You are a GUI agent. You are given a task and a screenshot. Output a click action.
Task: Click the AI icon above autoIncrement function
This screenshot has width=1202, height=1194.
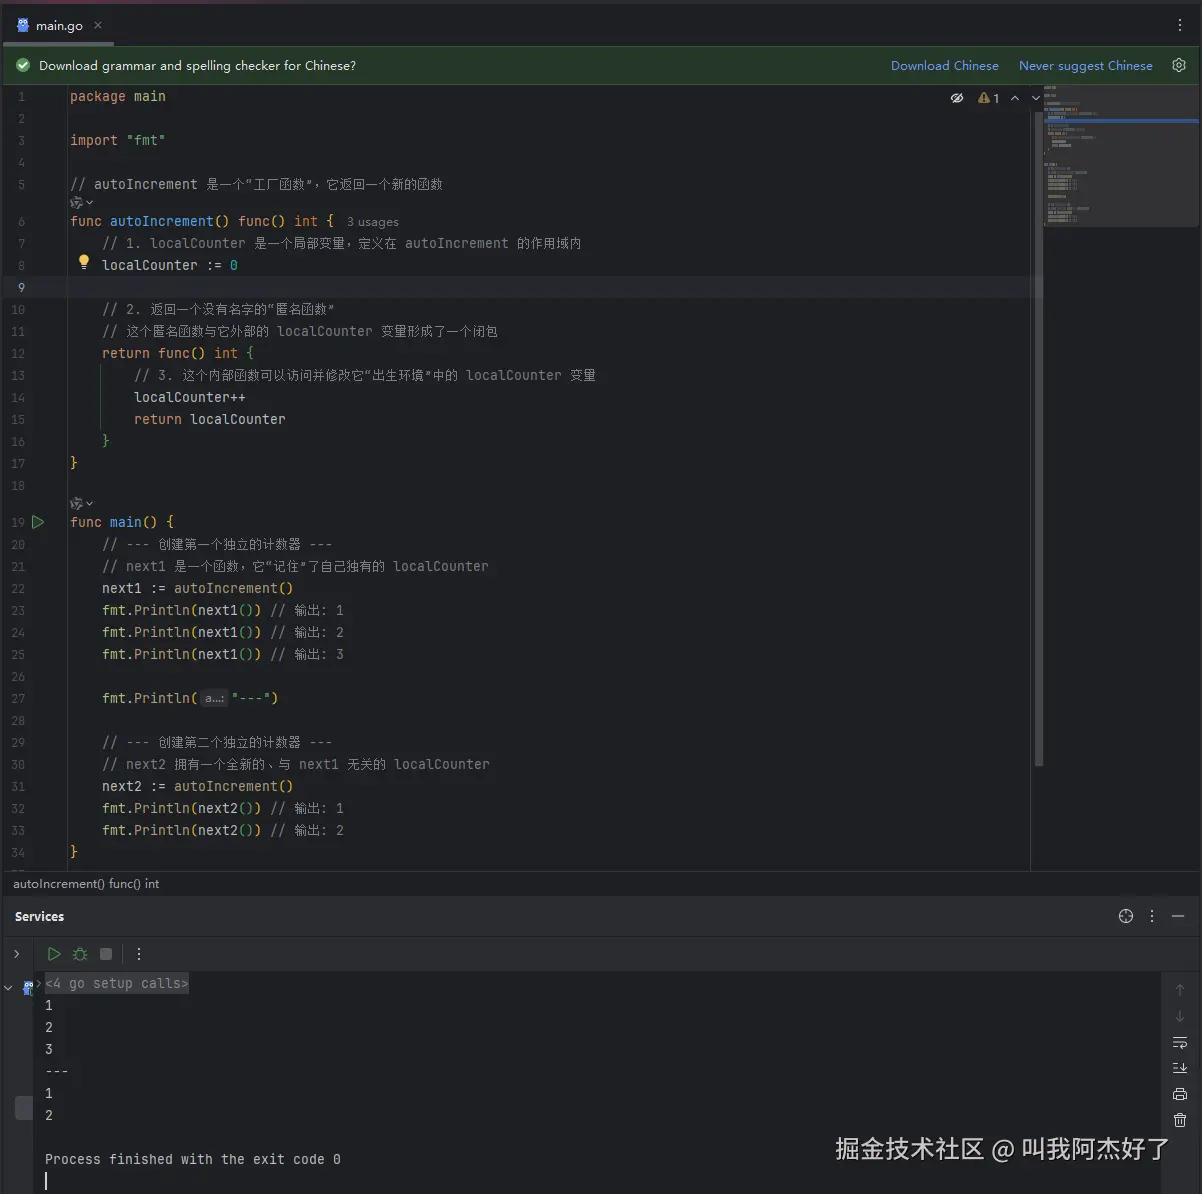pos(76,202)
